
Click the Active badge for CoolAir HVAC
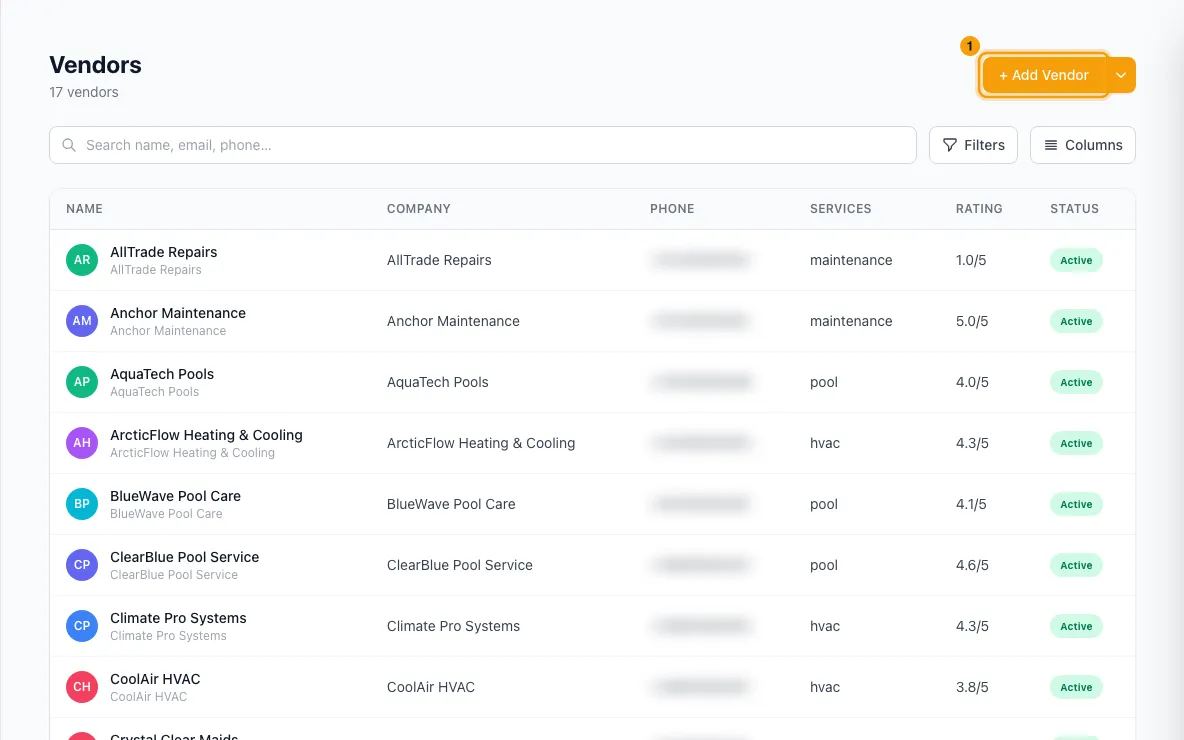tap(1076, 688)
